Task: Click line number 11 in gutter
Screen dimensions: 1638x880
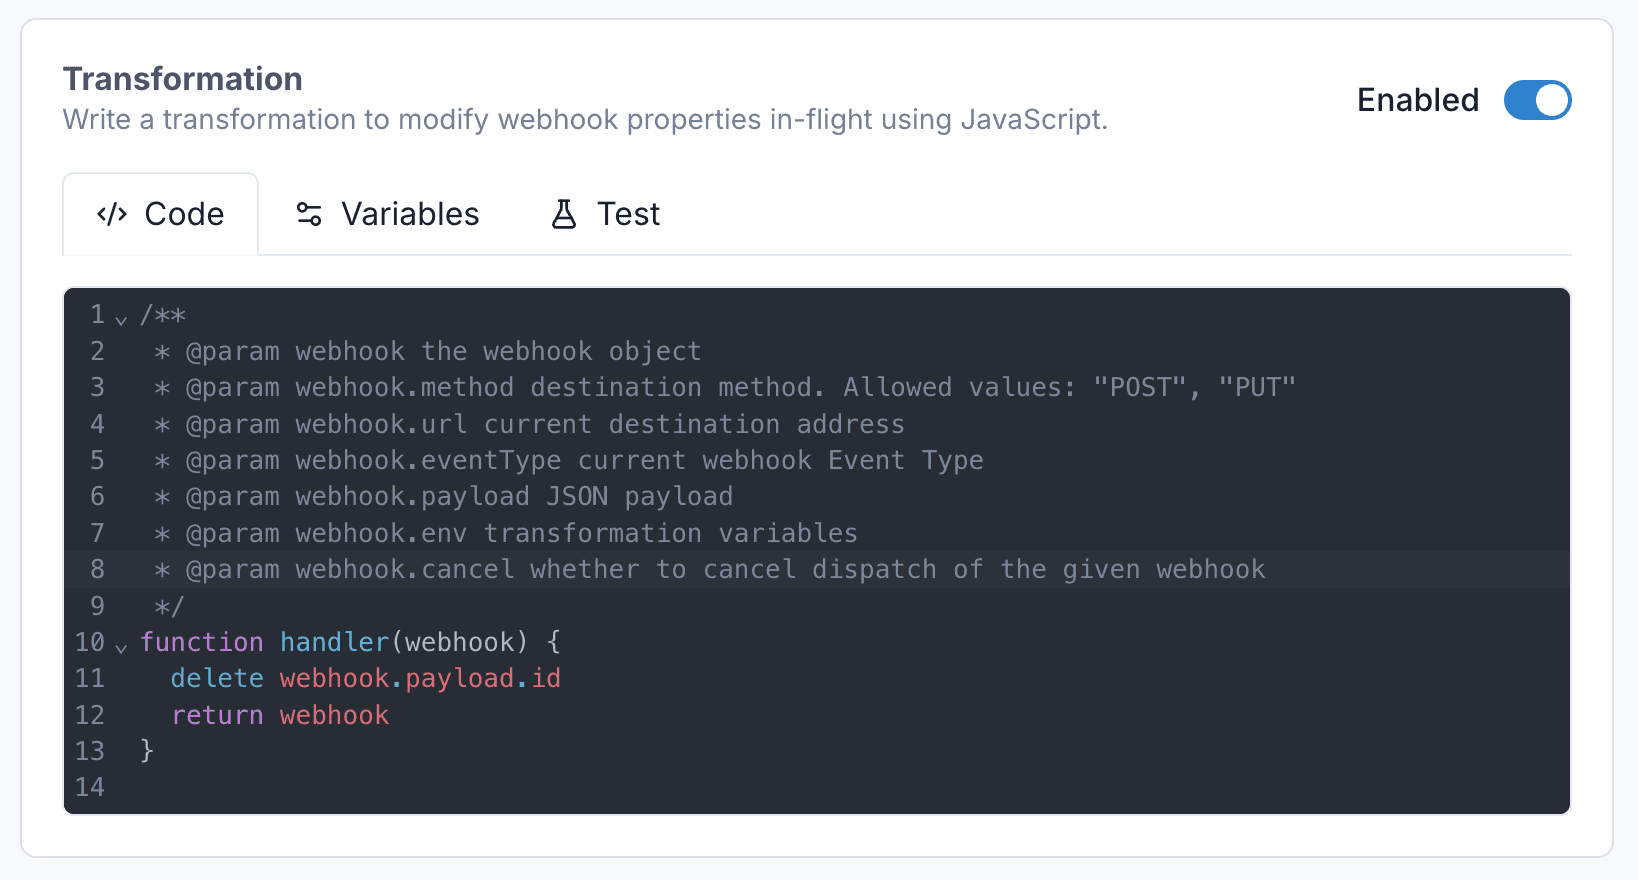Action: pyautogui.click(x=90, y=678)
